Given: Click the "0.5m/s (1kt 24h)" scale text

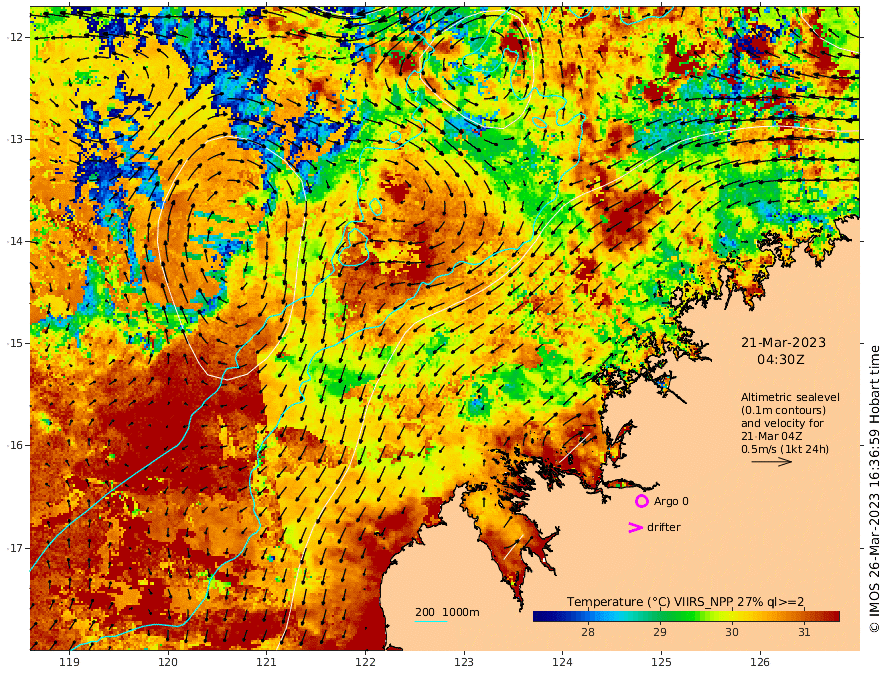Looking at the screenshot, I should tap(785, 449).
